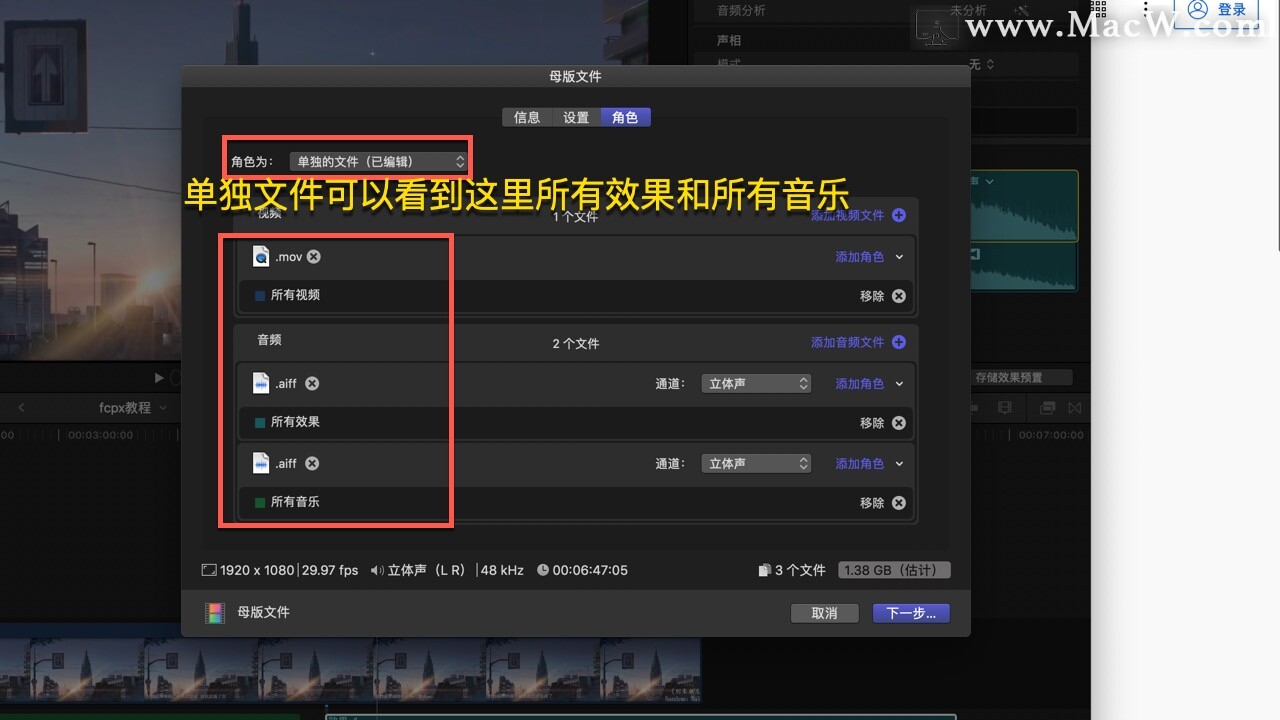This screenshot has height=720, width=1280.
Task: Click 添加角色 for the 所有音乐 file
Action: (x=860, y=463)
